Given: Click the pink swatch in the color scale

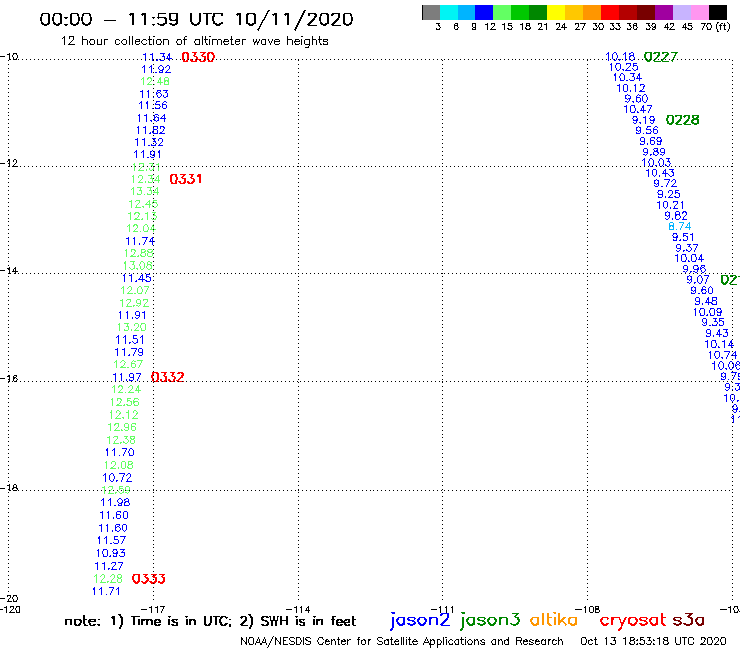Looking at the screenshot, I should [x=700, y=12].
